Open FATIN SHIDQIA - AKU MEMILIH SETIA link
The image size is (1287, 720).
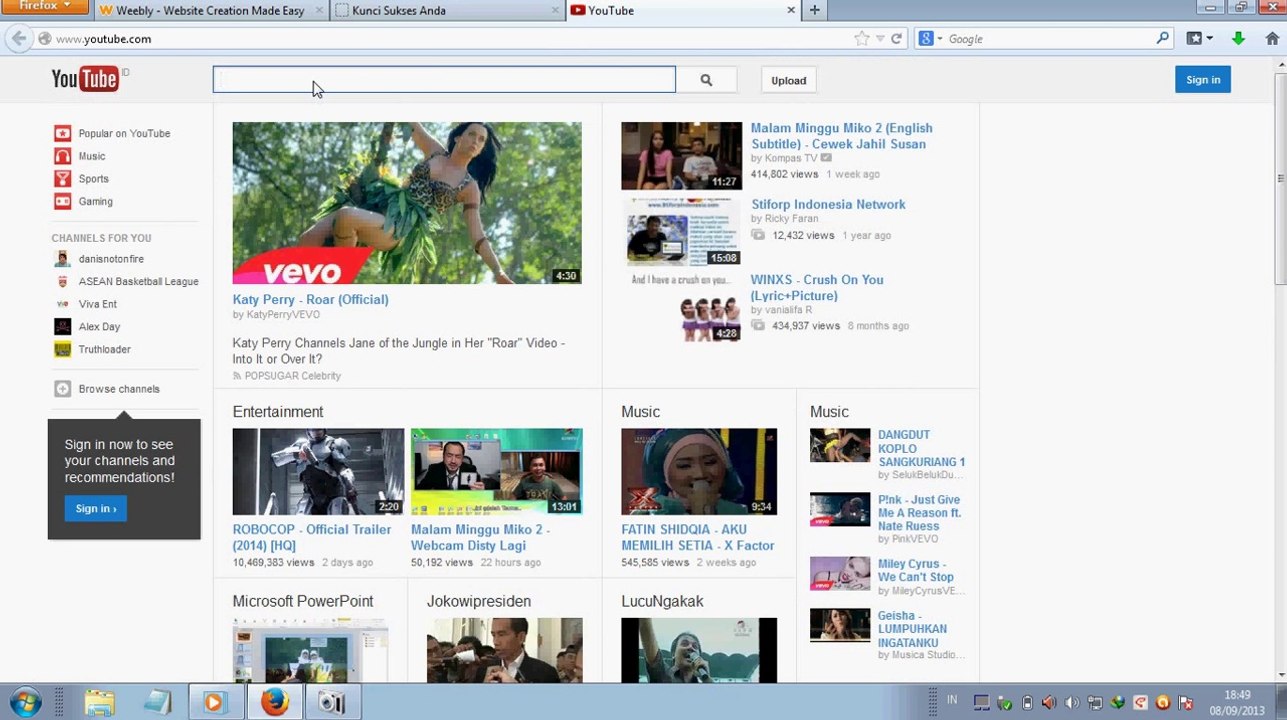[698, 537]
